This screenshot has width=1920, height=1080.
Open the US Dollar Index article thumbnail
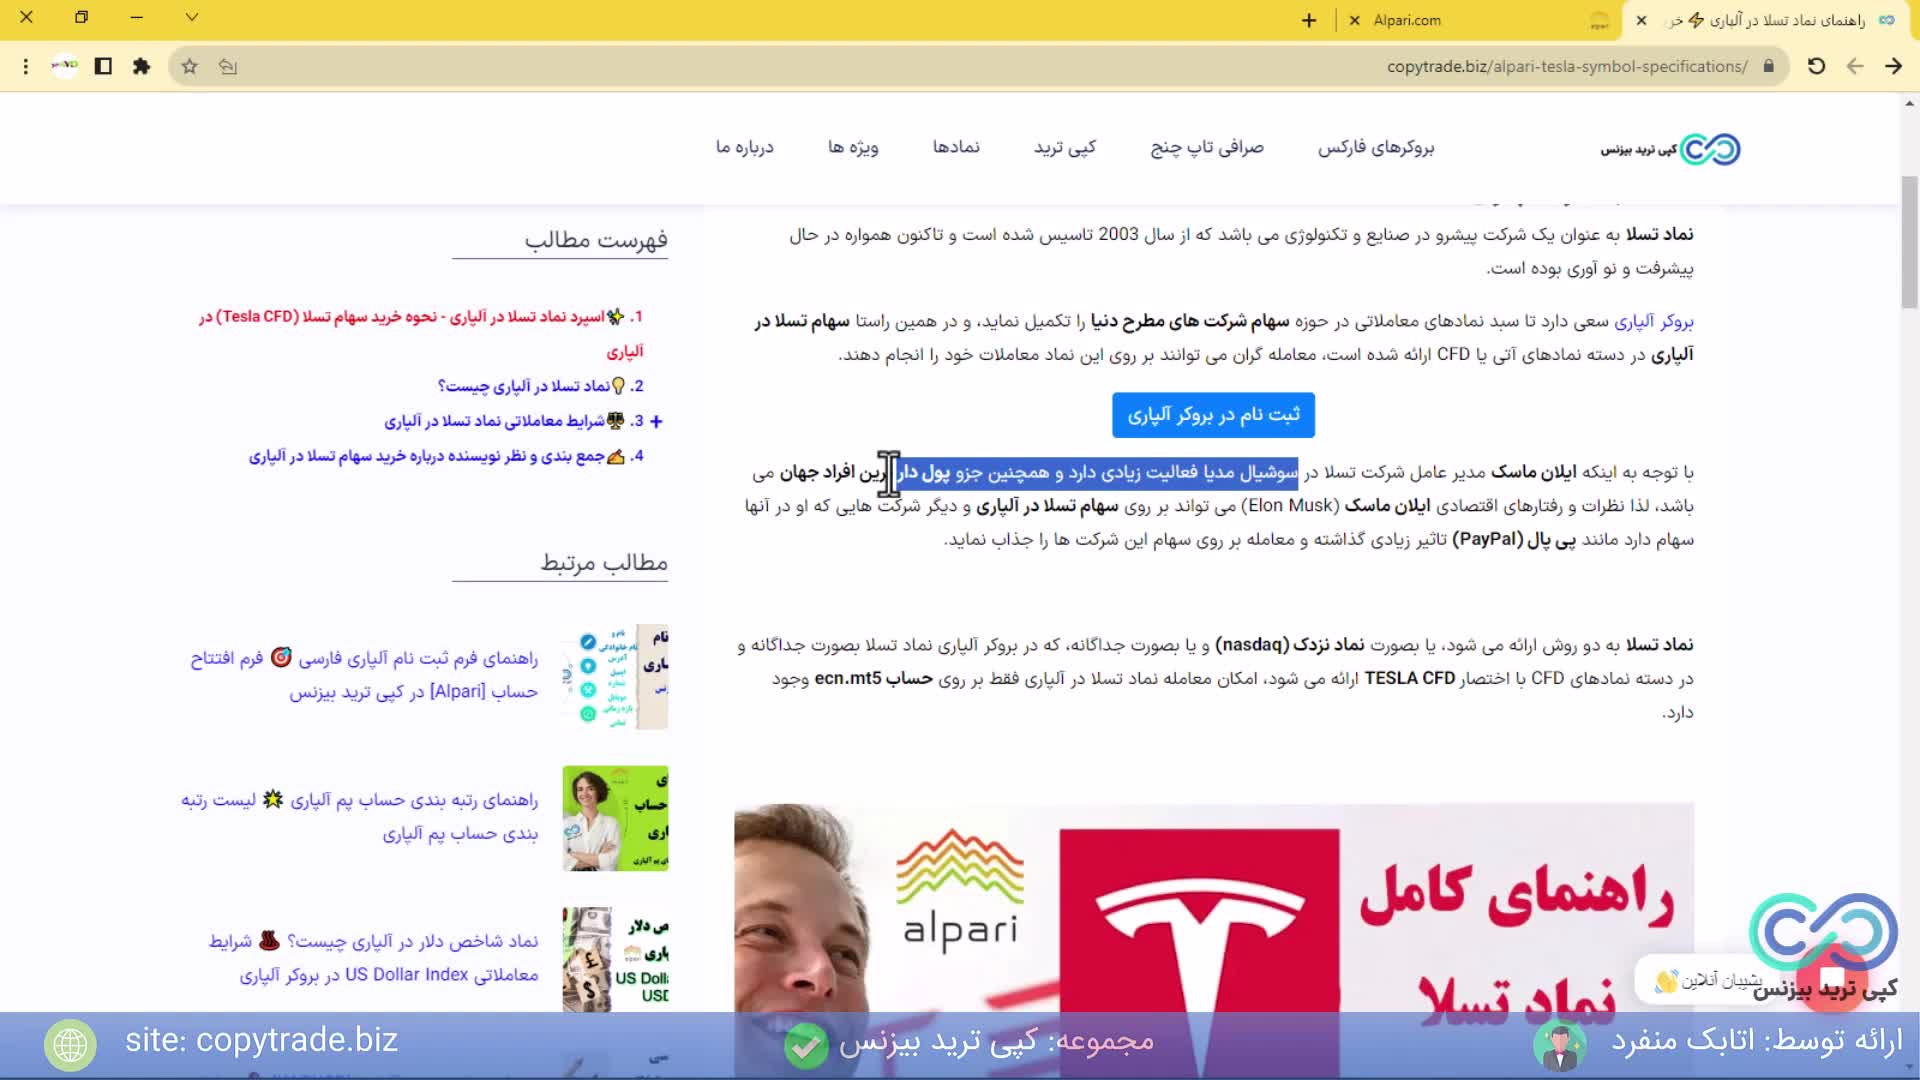tap(615, 959)
